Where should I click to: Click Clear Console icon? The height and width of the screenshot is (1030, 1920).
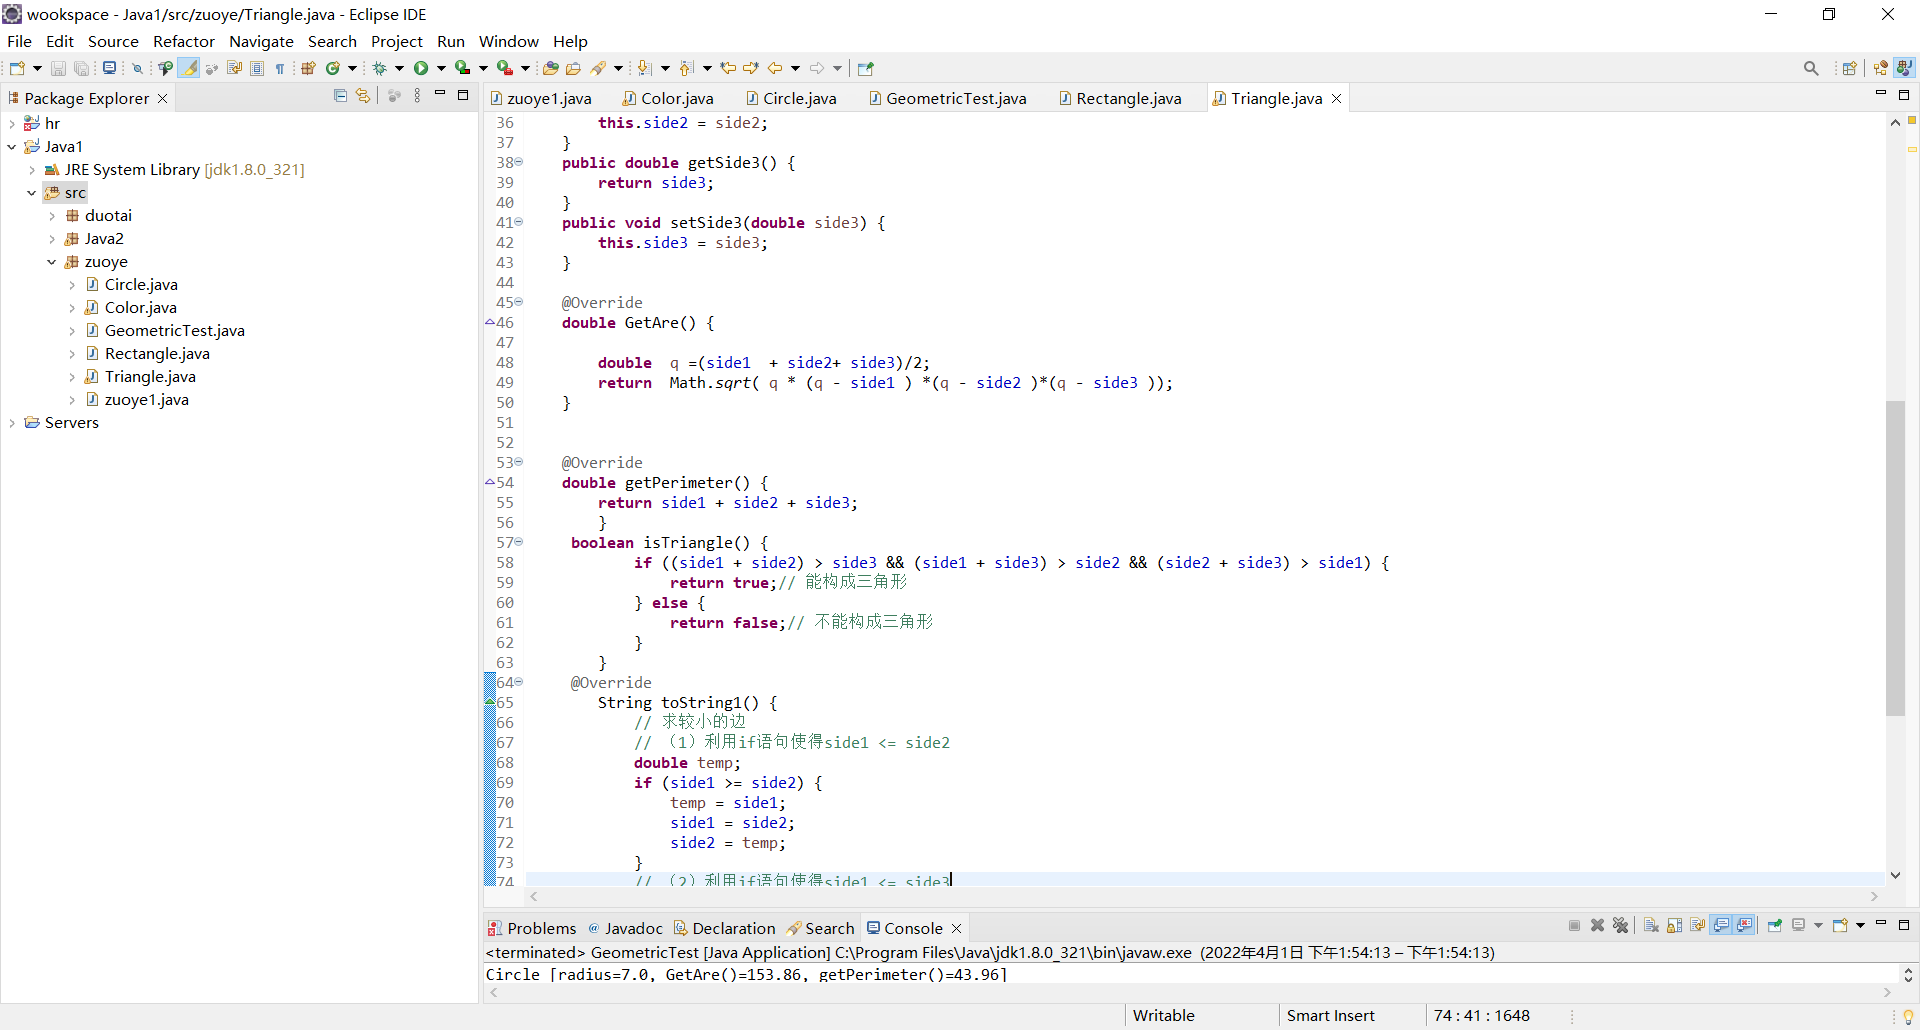(x=1651, y=925)
